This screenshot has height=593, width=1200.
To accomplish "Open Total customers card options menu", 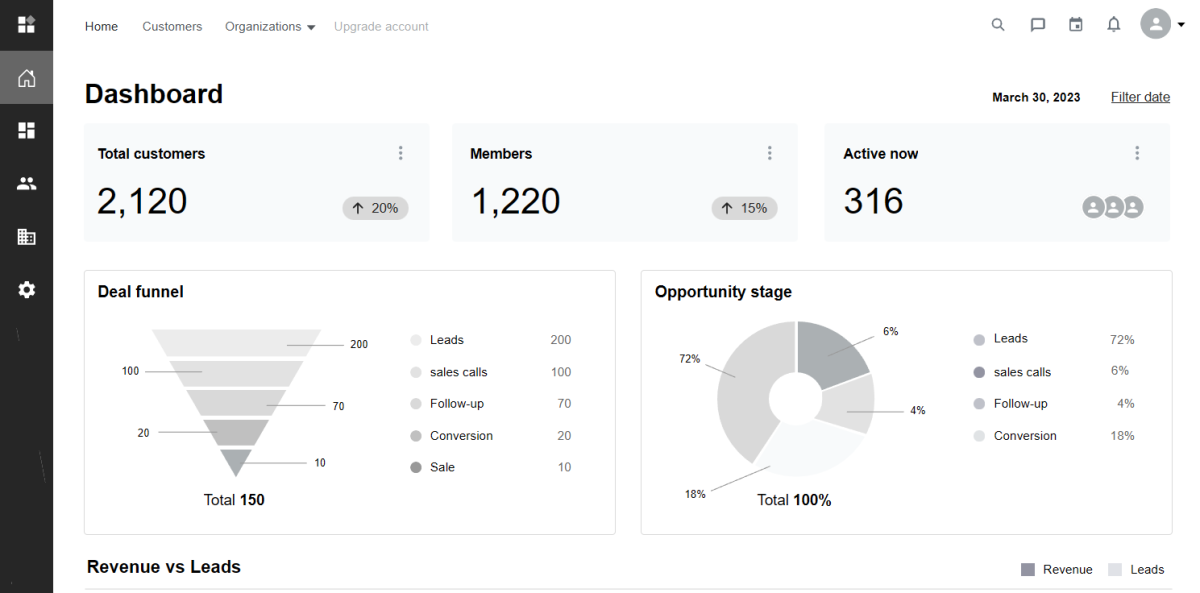I will tap(401, 153).
